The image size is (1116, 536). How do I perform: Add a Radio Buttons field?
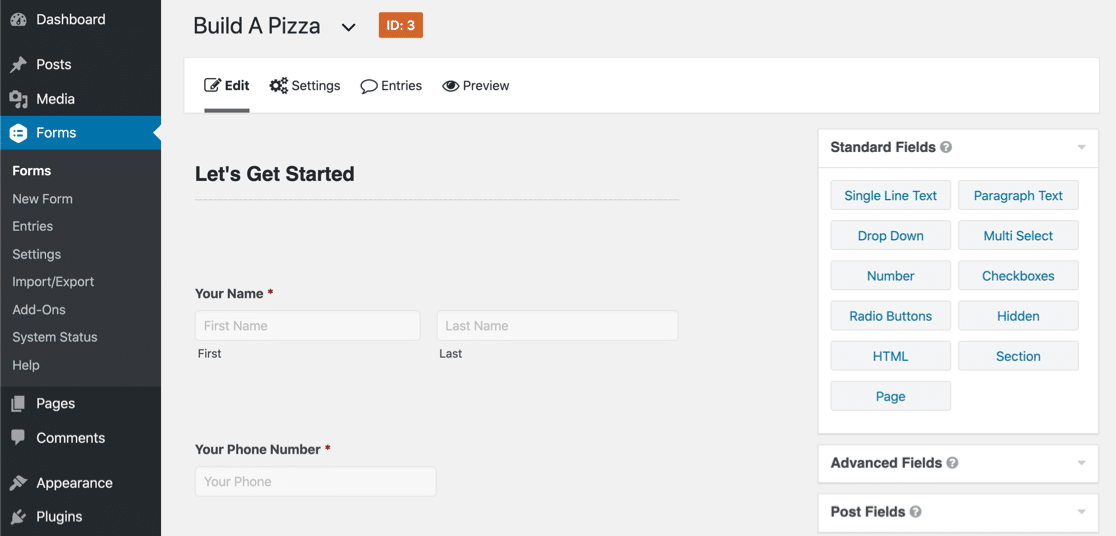pos(890,316)
